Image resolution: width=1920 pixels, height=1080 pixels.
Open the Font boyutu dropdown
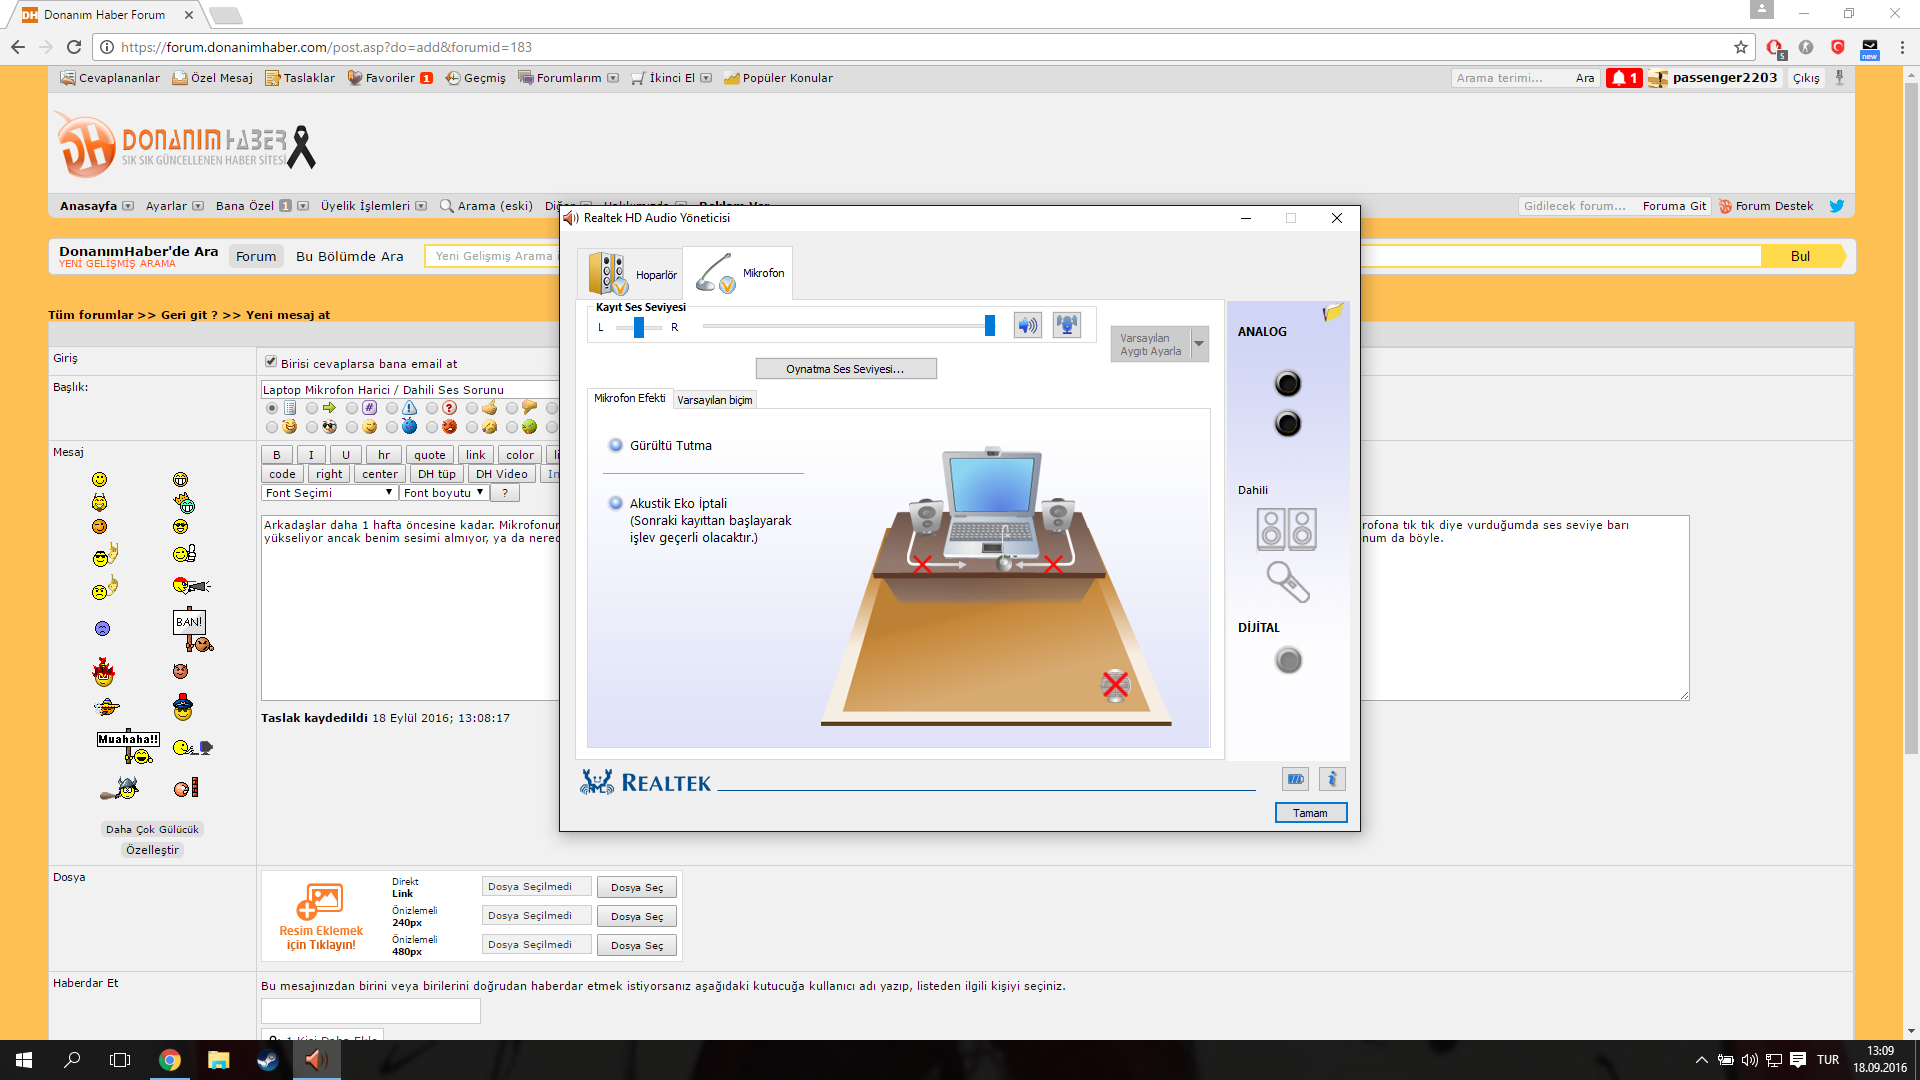coord(444,493)
